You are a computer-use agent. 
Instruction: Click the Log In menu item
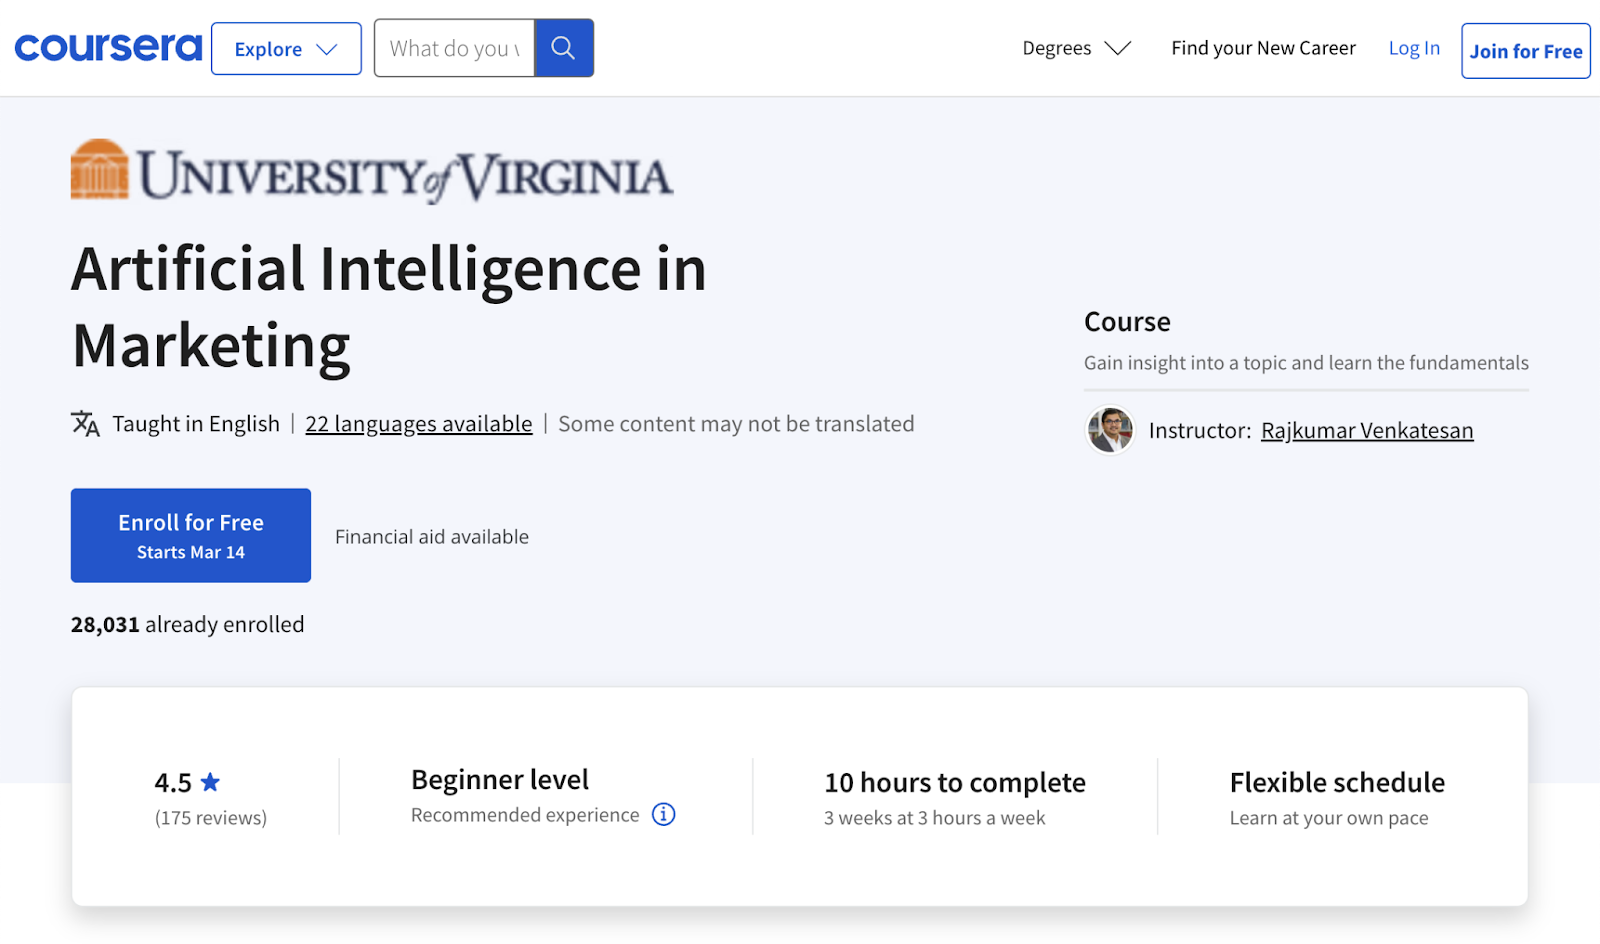[1413, 47]
